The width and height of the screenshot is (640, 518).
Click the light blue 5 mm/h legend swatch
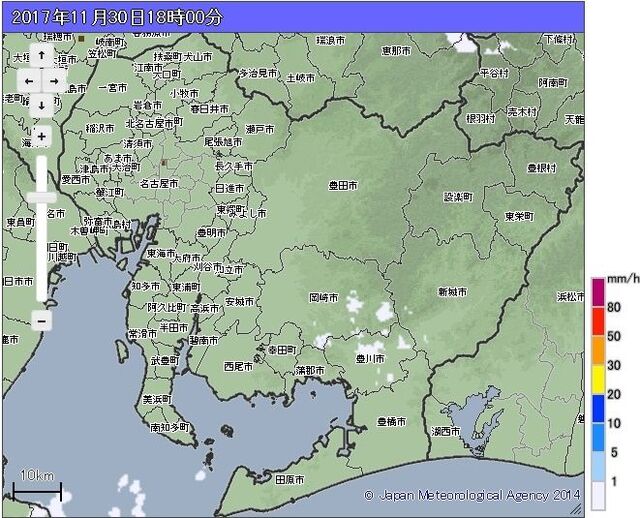[x=598, y=437]
